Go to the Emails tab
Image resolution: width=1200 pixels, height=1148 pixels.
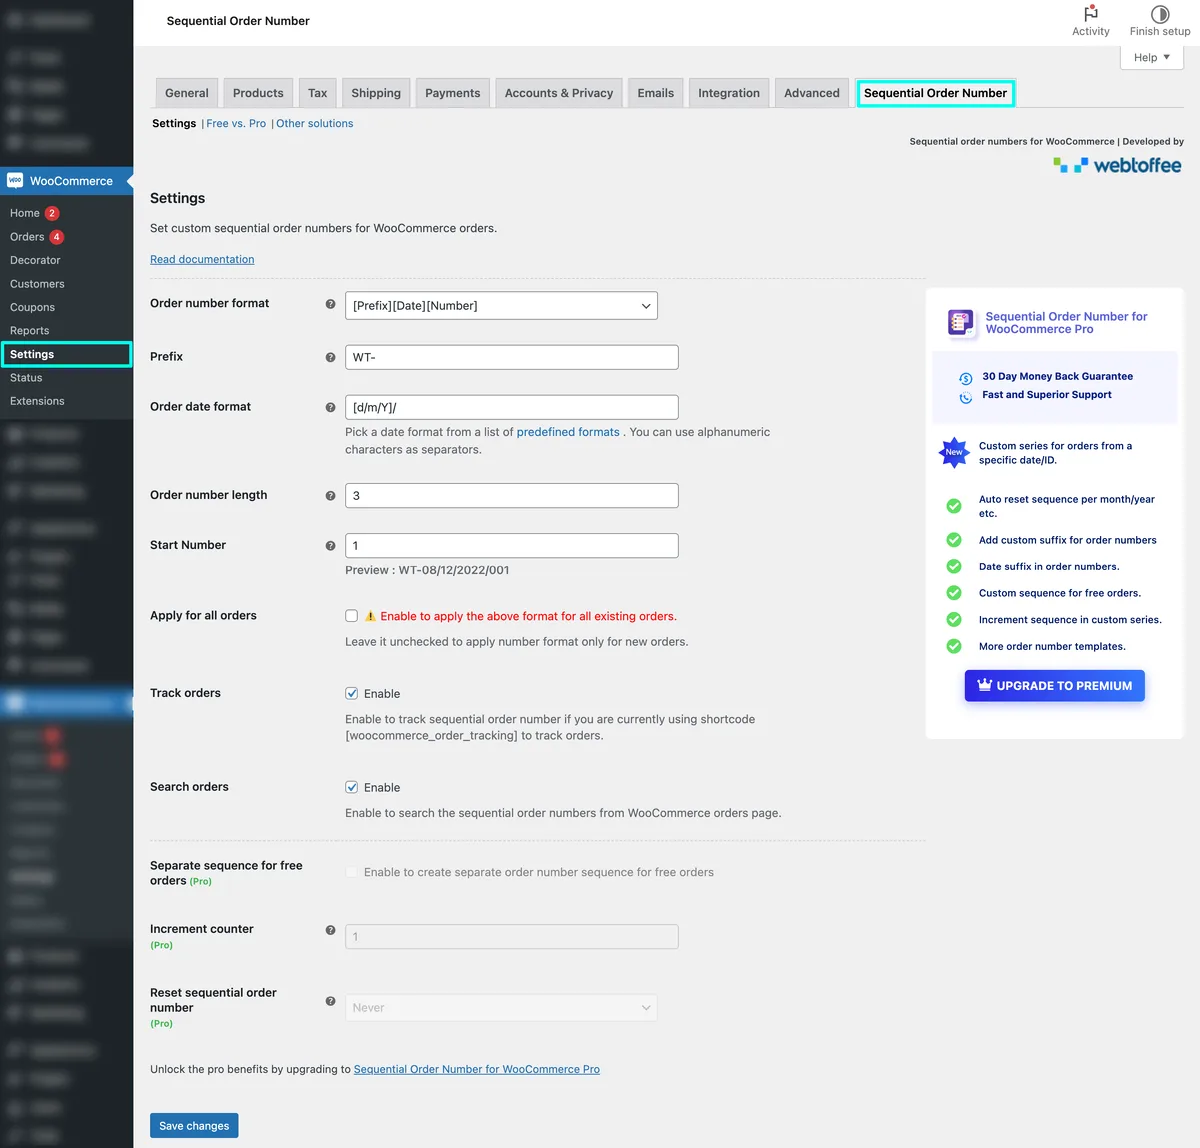coord(656,93)
